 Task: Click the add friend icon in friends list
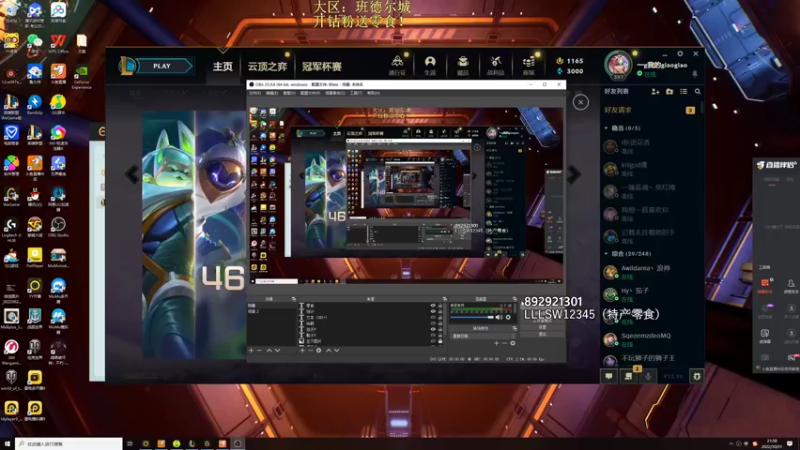click(x=655, y=92)
